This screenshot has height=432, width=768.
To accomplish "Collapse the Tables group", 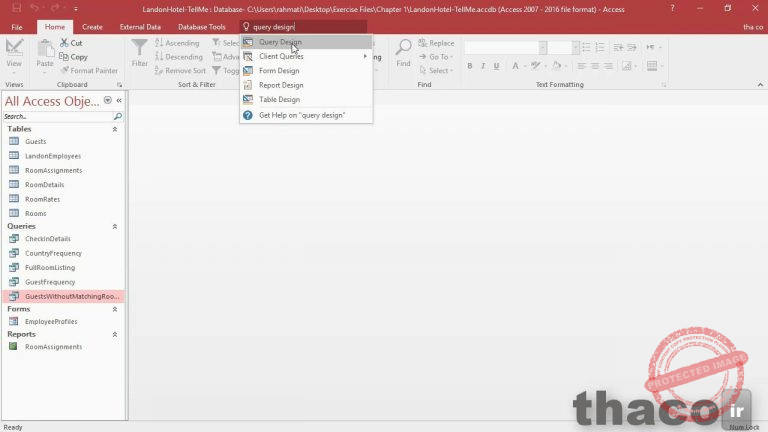I will (115, 129).
